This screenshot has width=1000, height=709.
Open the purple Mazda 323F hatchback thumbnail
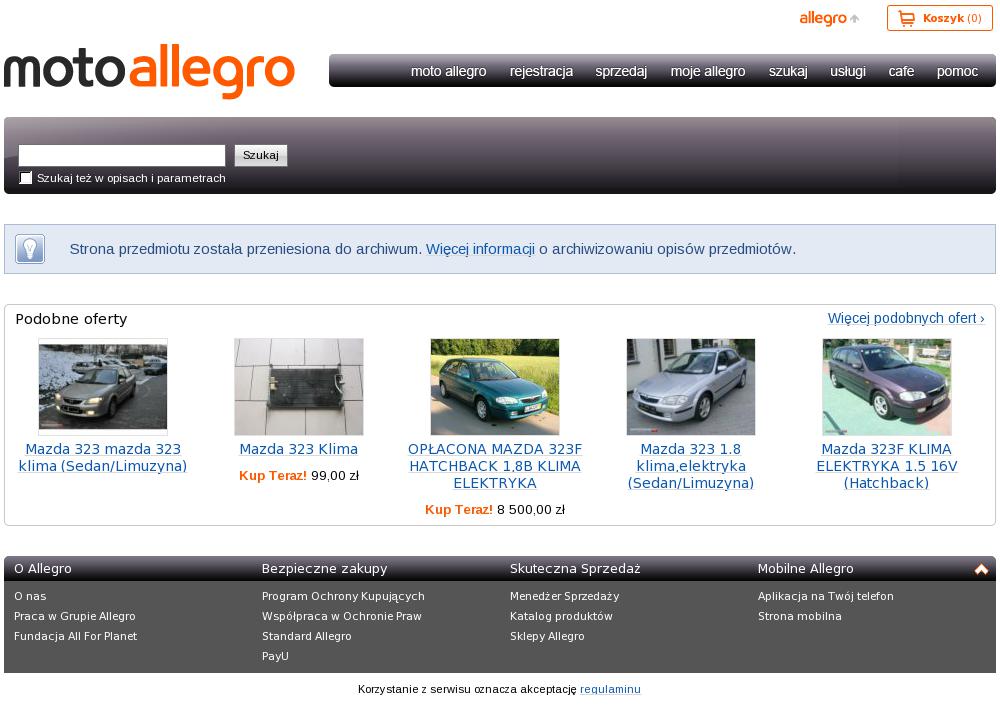886,387
